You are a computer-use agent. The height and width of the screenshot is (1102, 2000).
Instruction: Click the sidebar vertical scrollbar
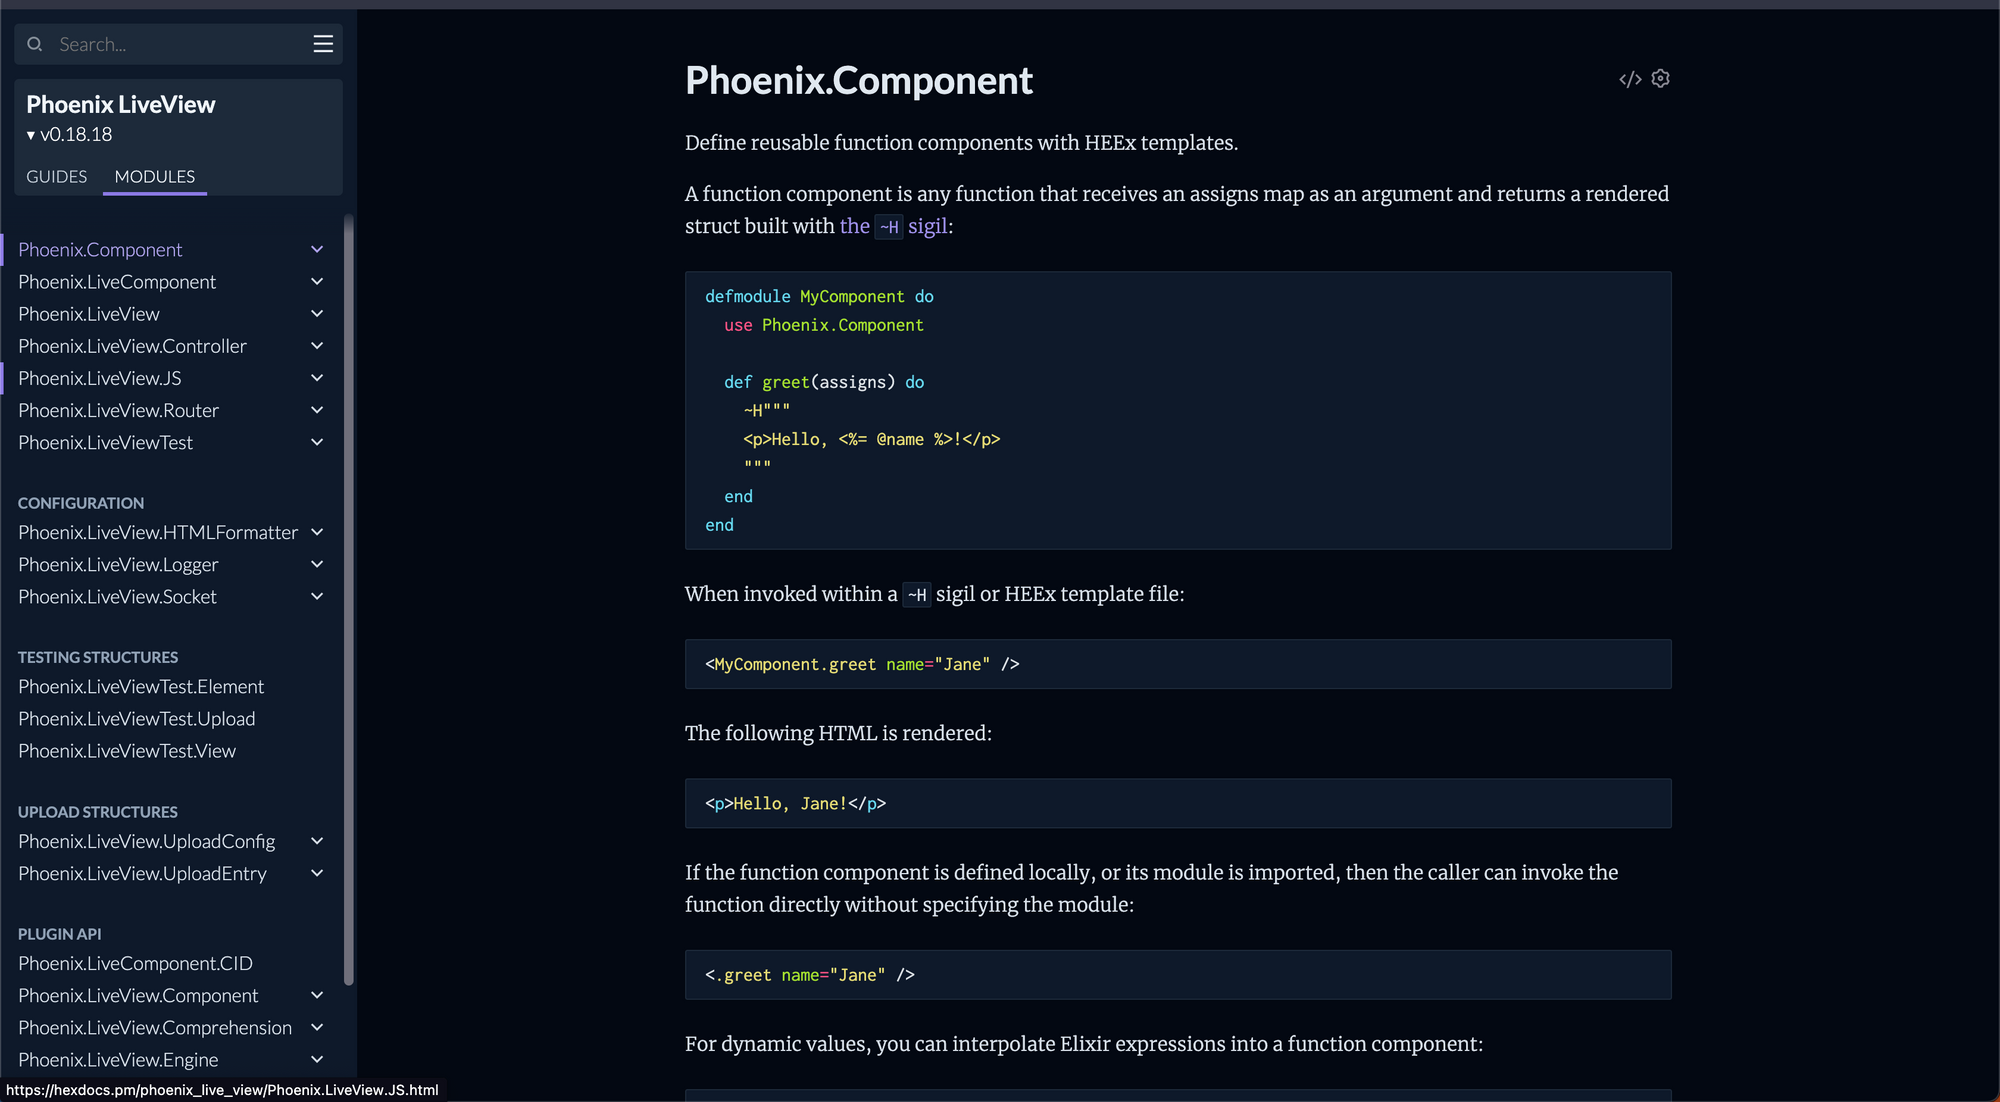click(348, 600)
